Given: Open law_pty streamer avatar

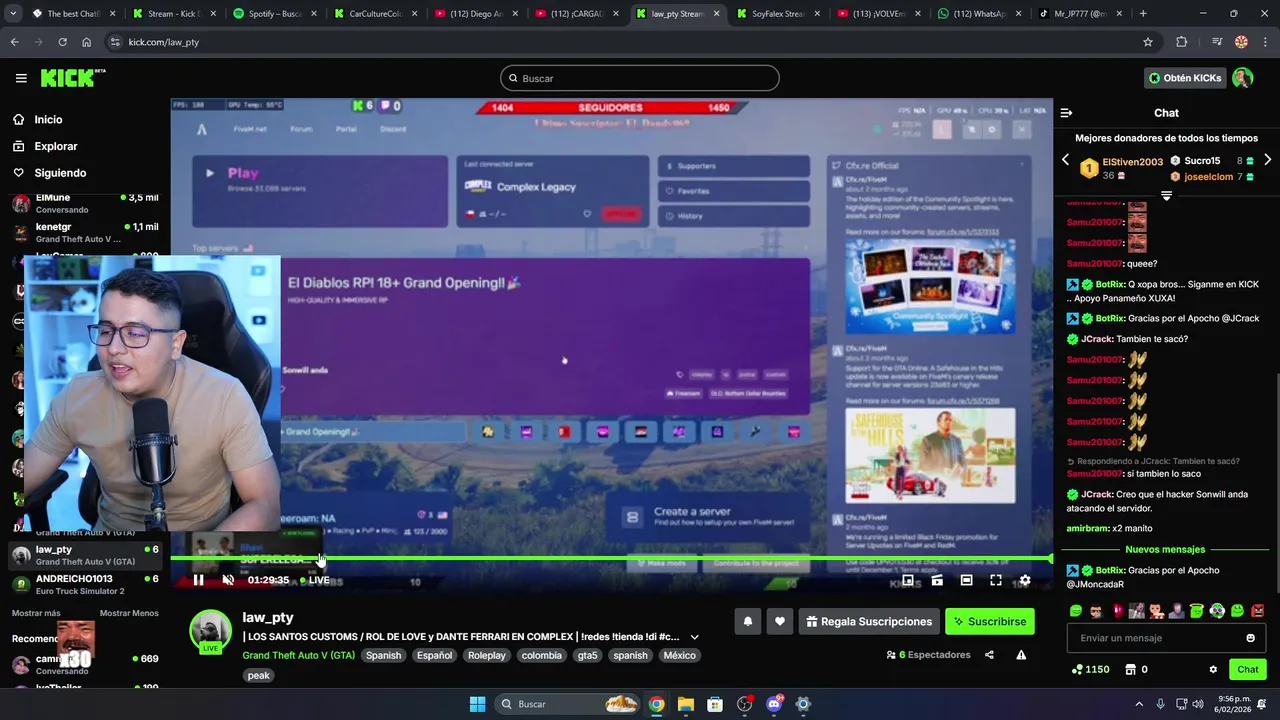Looking at the screenshot, I should [x=211, y=631].
